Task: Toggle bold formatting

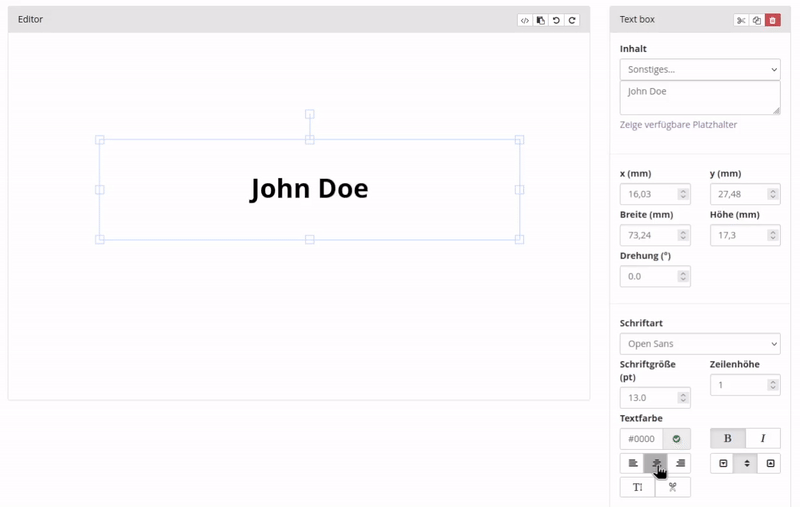Action: [x=727, y=439]
